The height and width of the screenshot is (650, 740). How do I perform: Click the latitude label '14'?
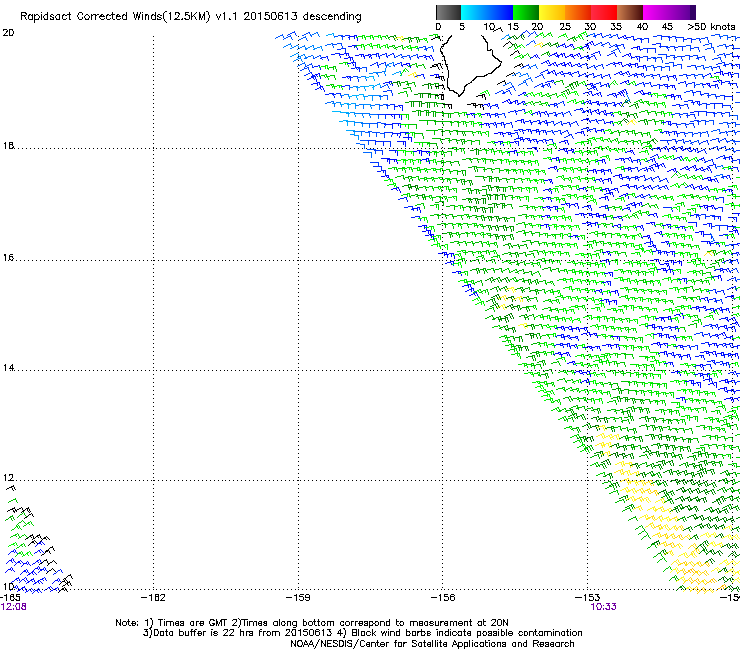click(8, 367)
